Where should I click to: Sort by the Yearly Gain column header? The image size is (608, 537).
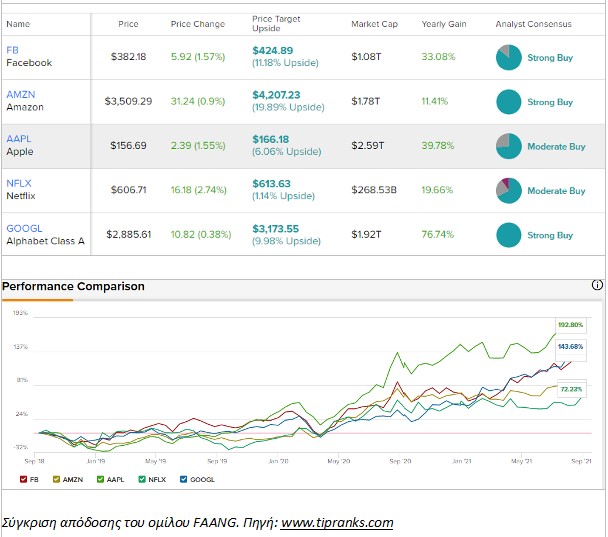tap(444, 24)
